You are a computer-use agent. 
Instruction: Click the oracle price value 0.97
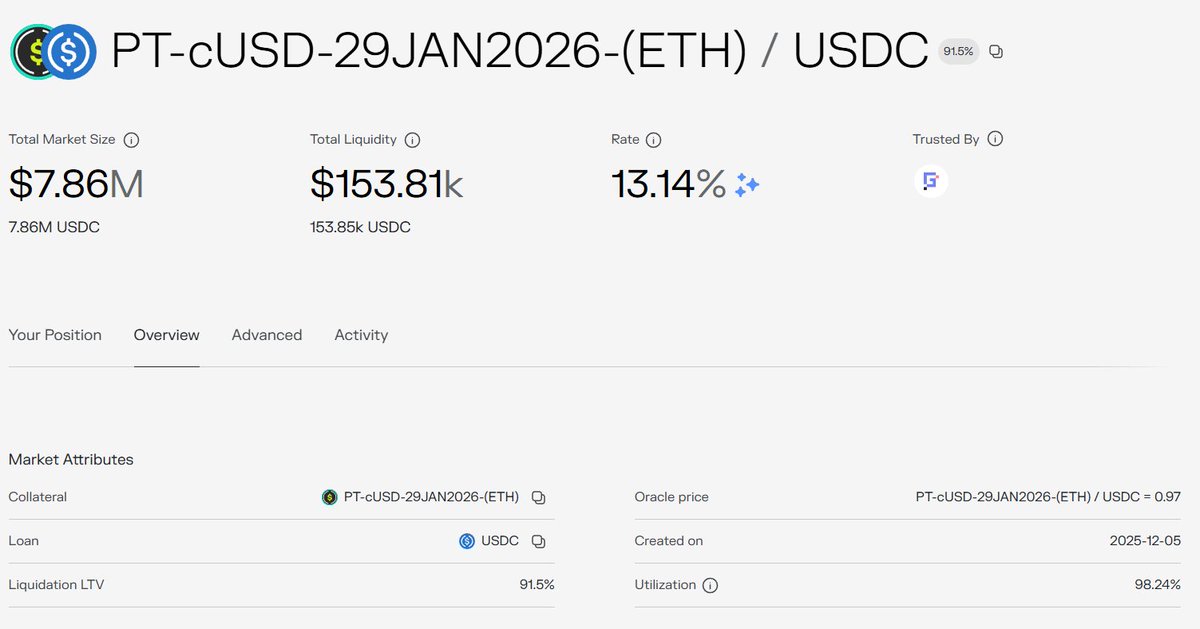point(1048,497)
